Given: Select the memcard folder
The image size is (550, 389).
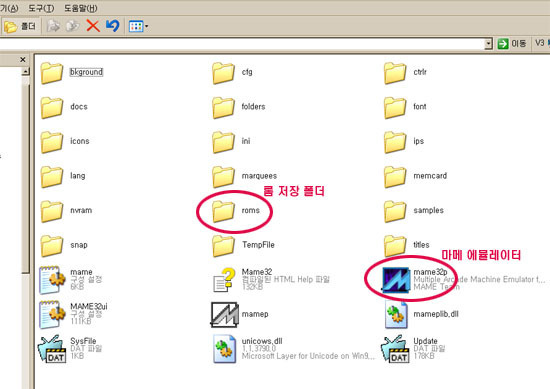Looking at the screenshot, I should tap(416, 176).
